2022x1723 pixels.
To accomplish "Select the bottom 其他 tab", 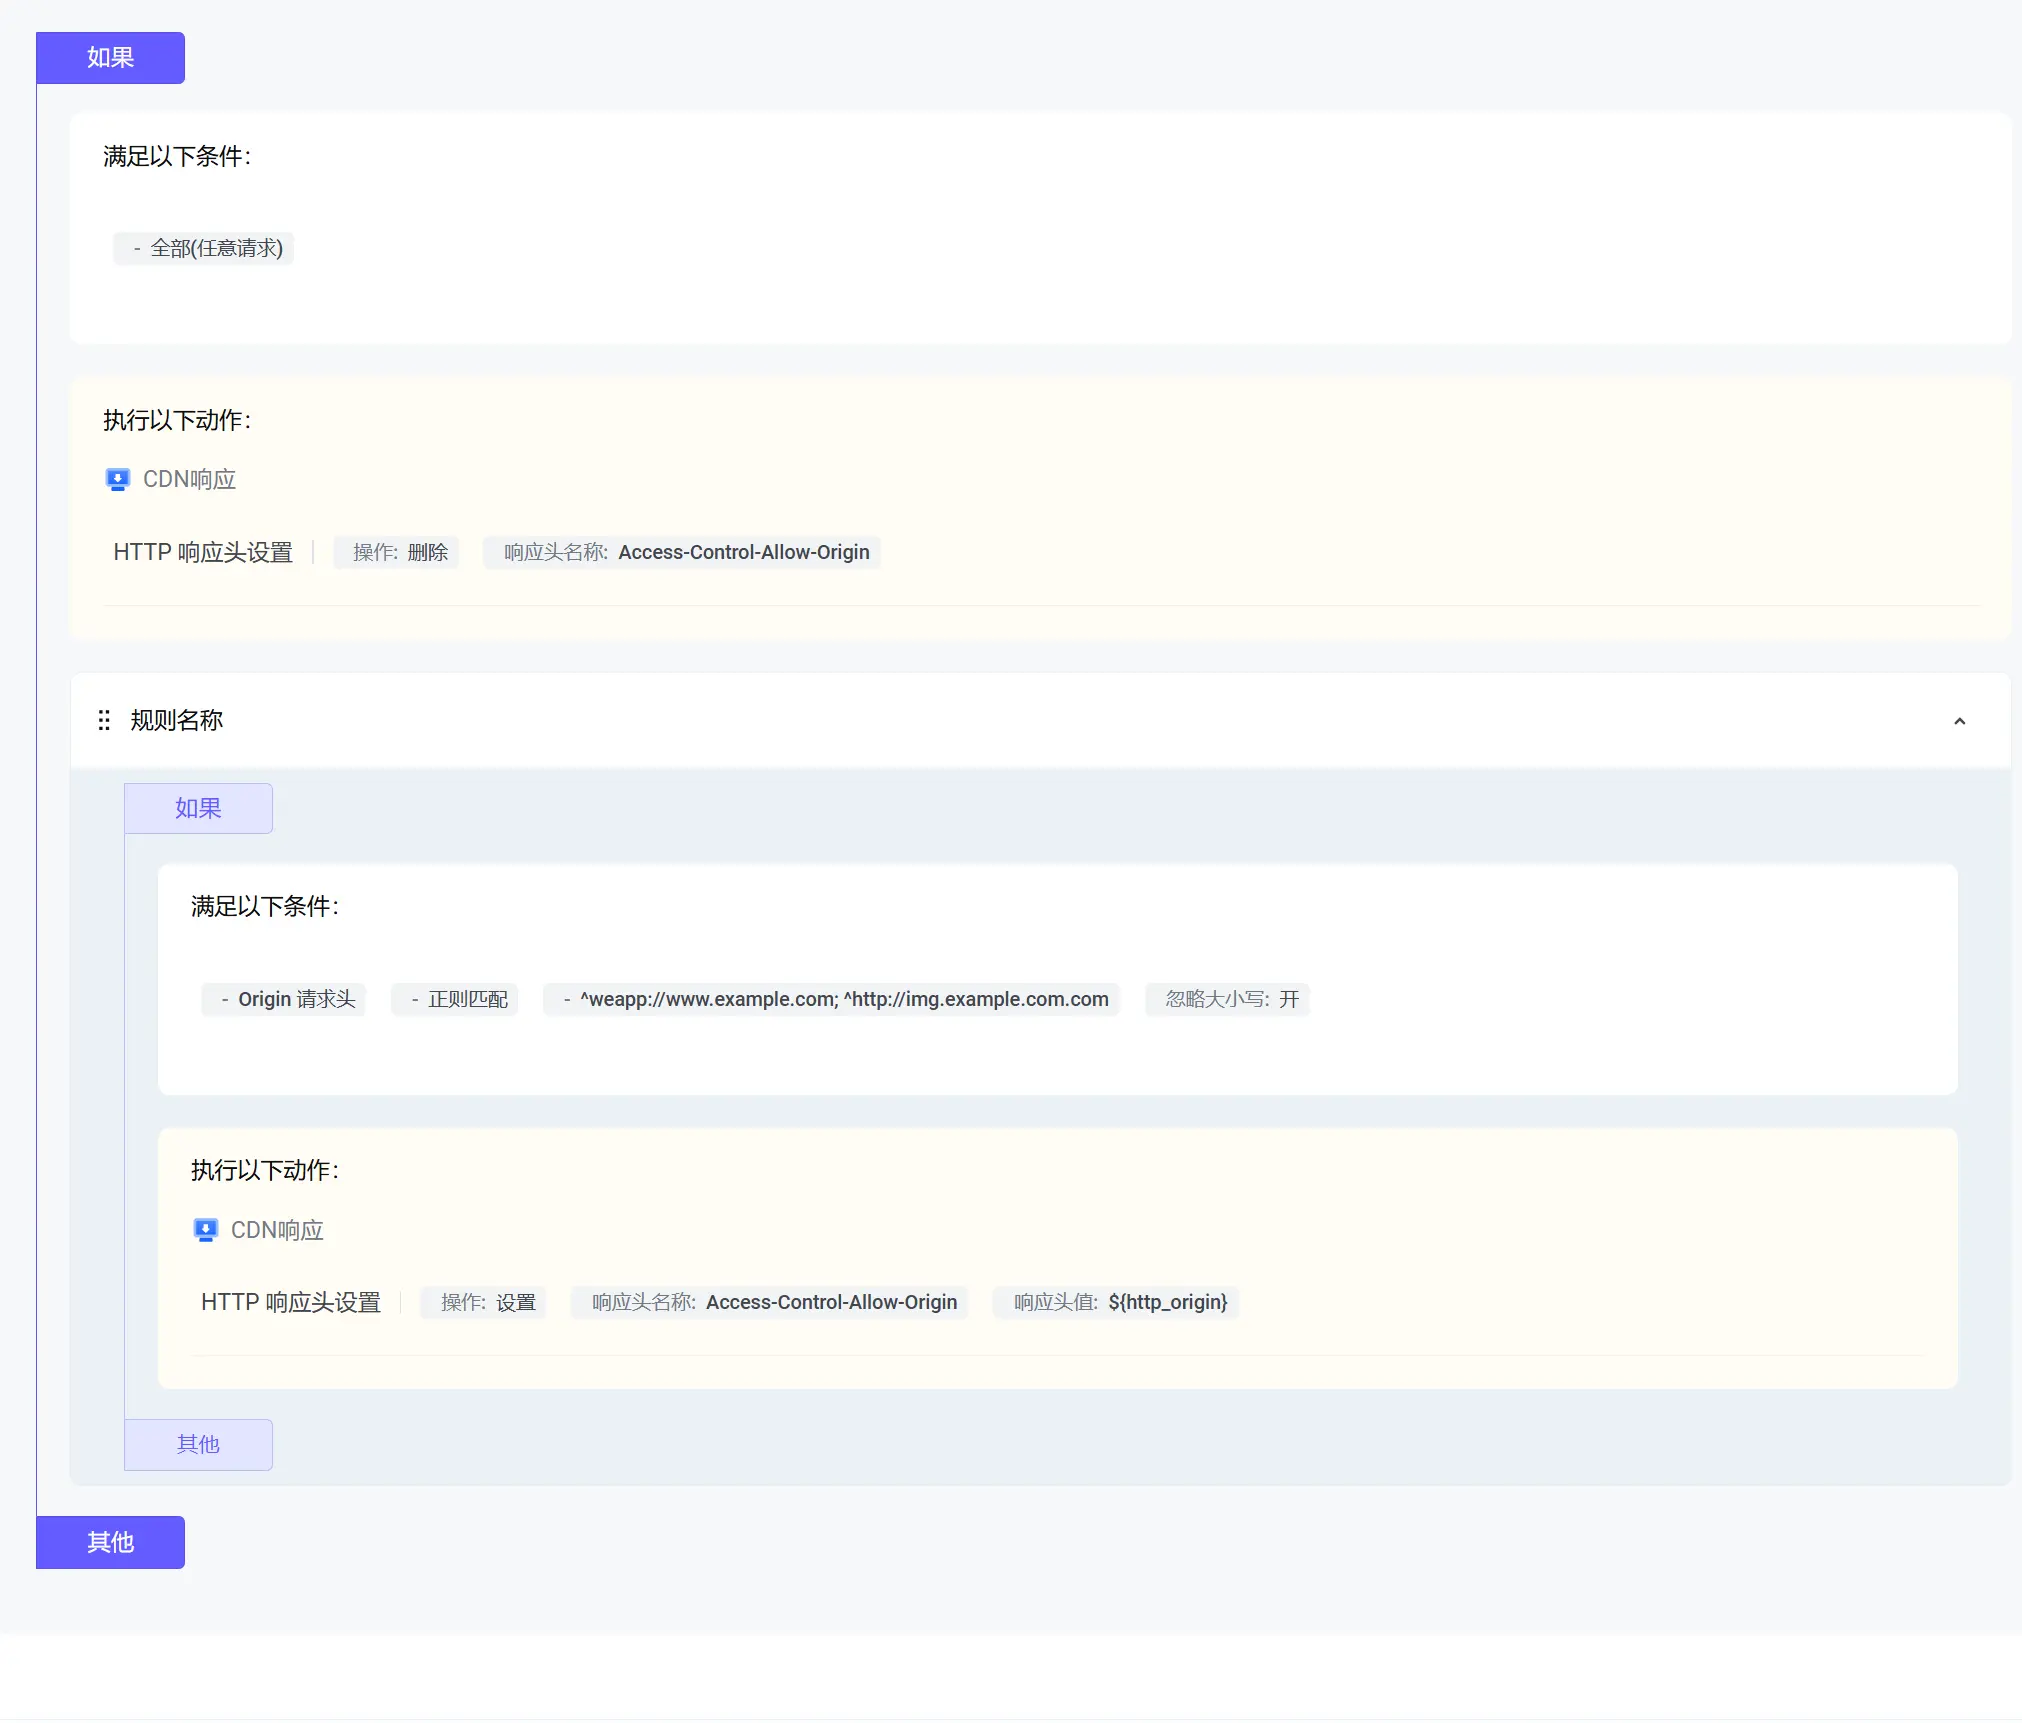I will pos(110,1542).
